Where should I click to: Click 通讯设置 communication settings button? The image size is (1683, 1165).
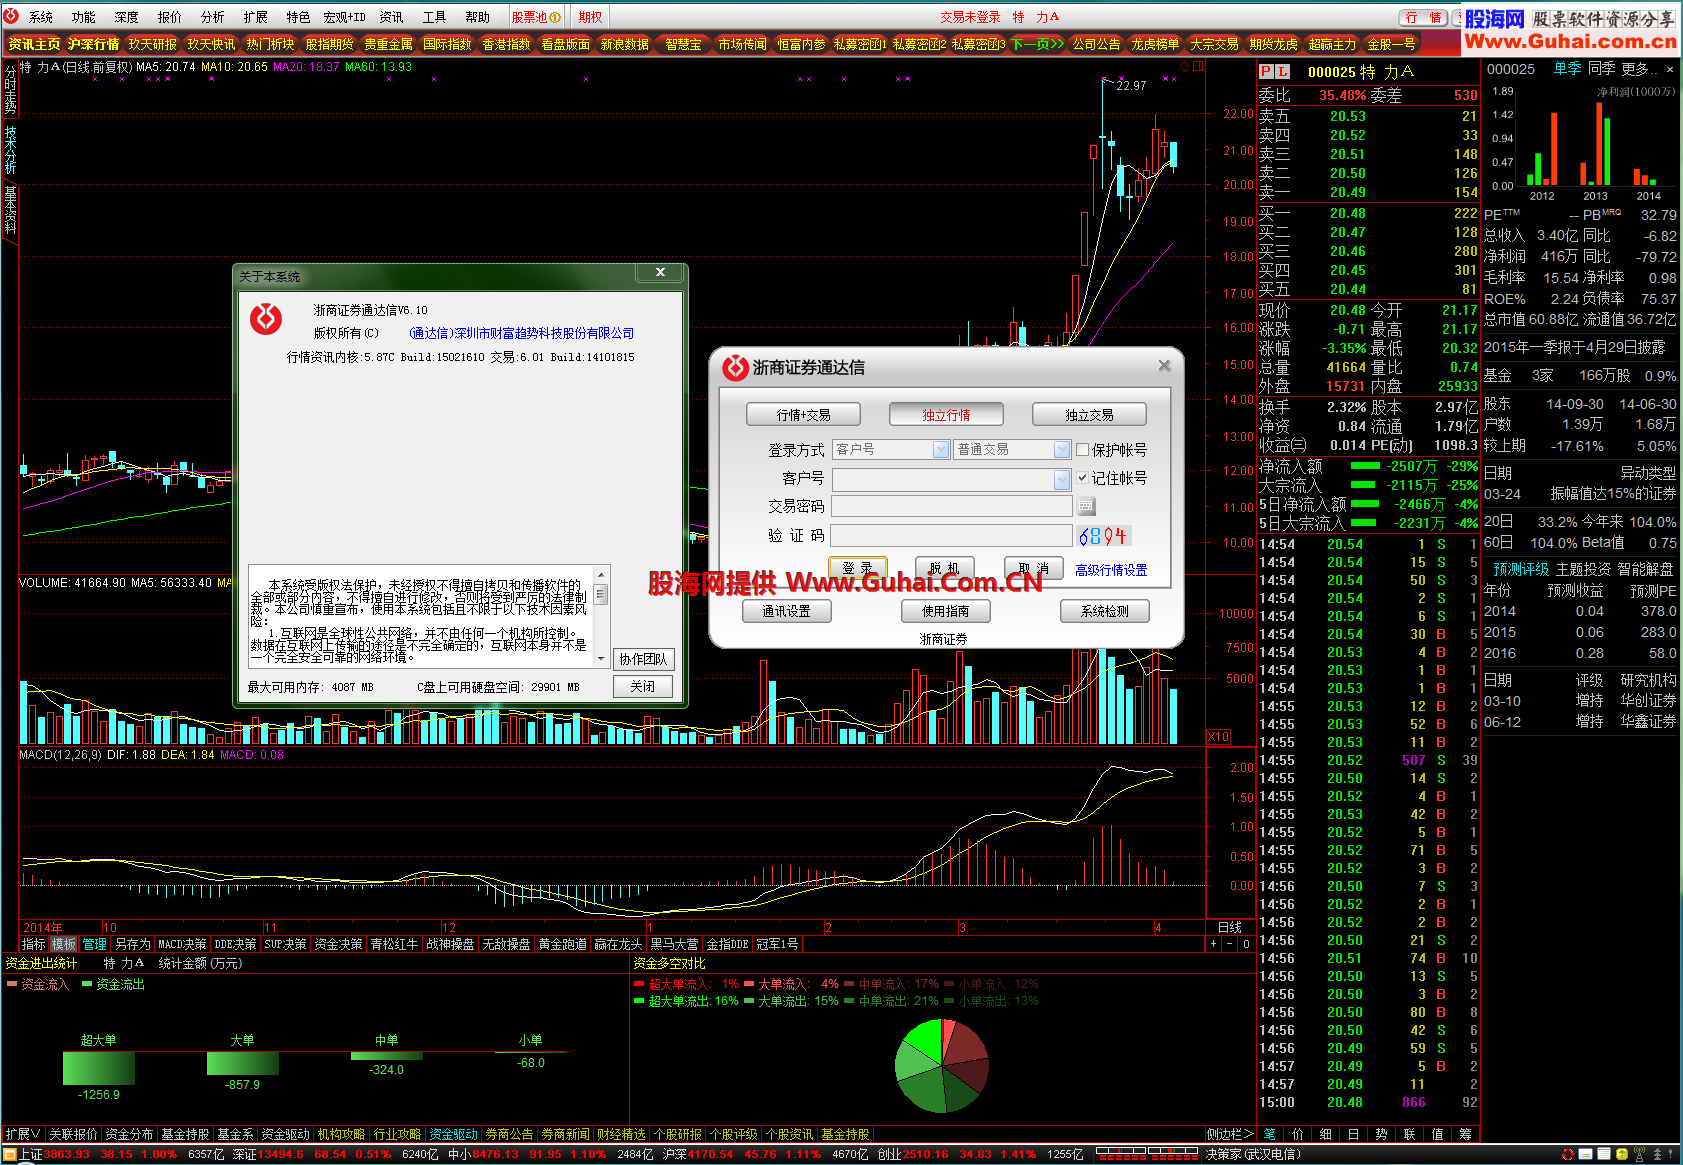point(787,611)
